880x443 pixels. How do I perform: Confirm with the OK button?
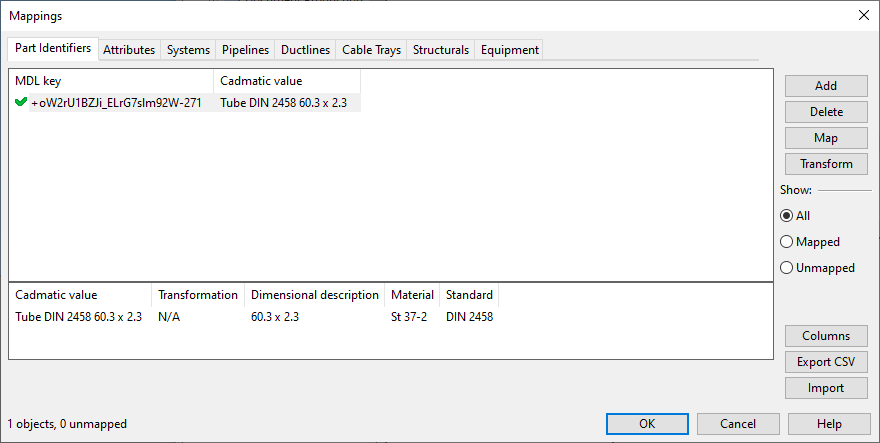pos(647,424)
